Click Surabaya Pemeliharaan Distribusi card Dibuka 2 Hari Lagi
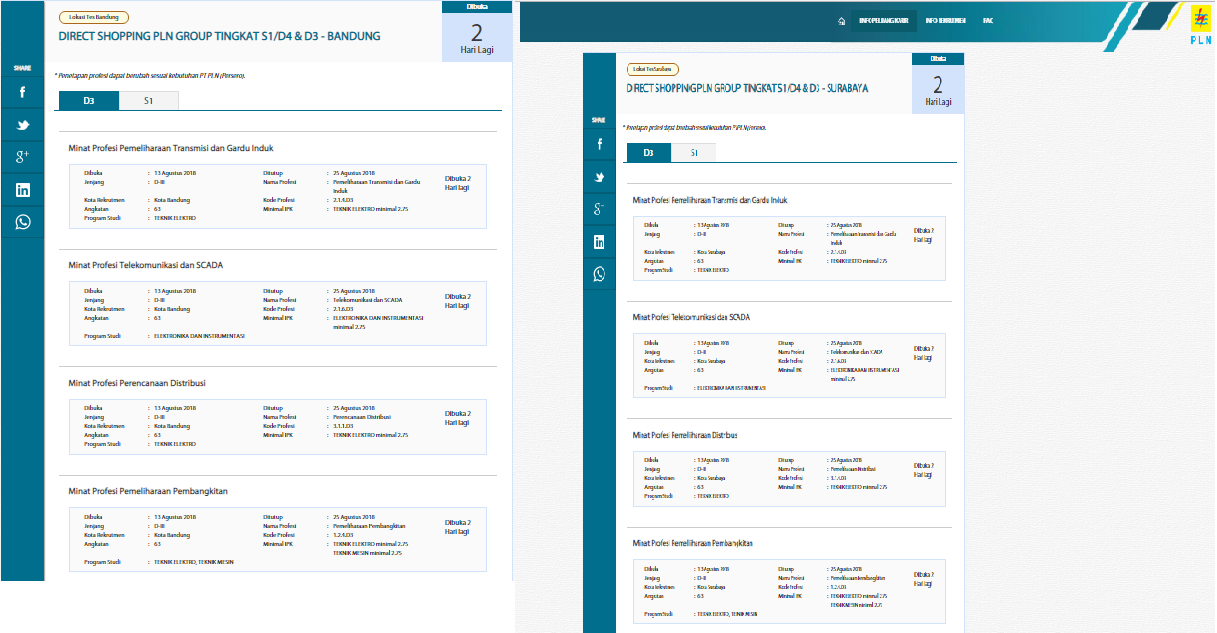The image size is (1217, 633). [x=924, y=470]
